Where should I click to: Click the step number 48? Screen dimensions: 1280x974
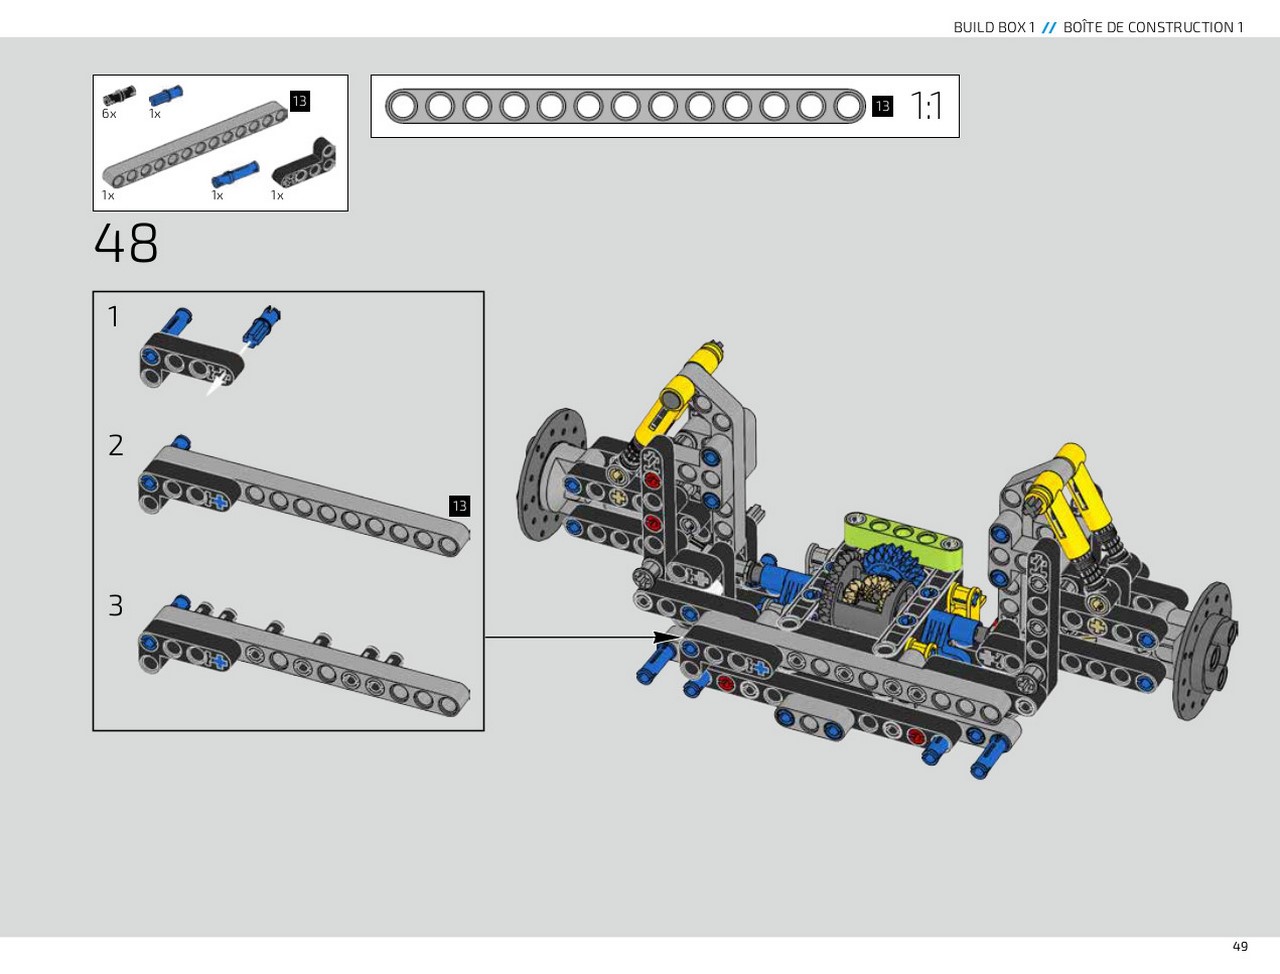[126, 243]
